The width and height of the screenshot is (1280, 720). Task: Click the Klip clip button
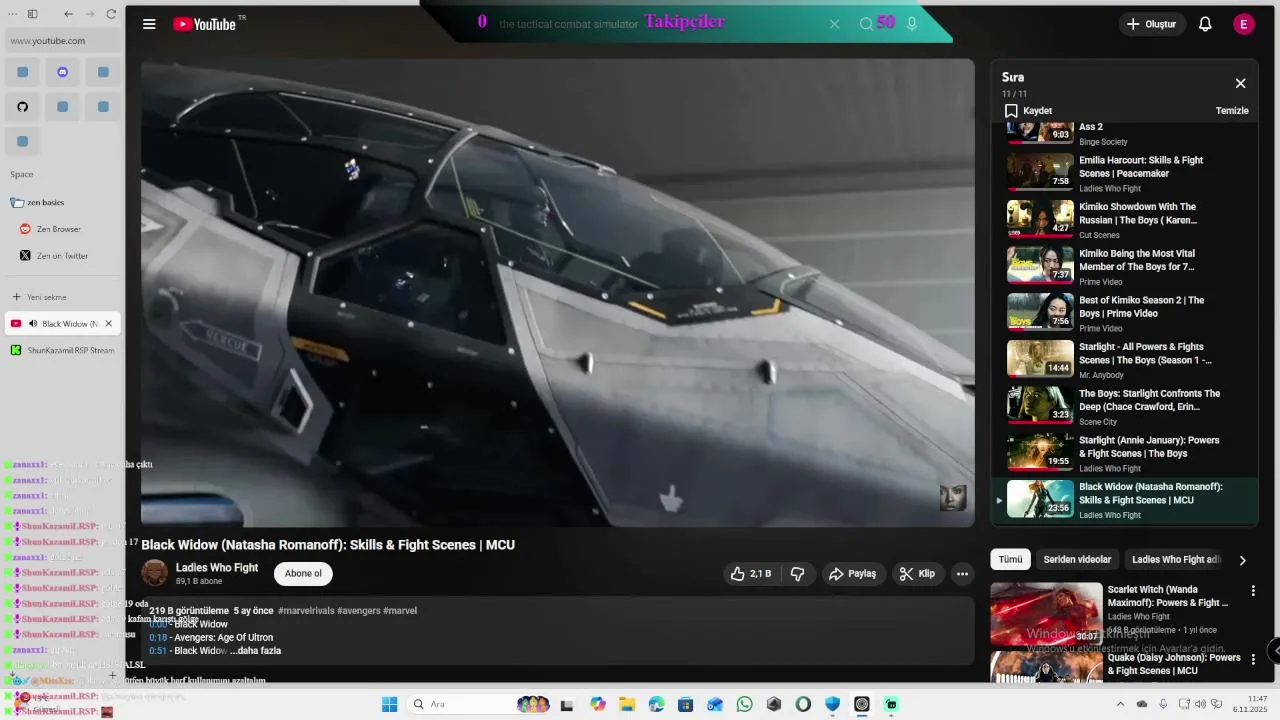click(917, 574)
